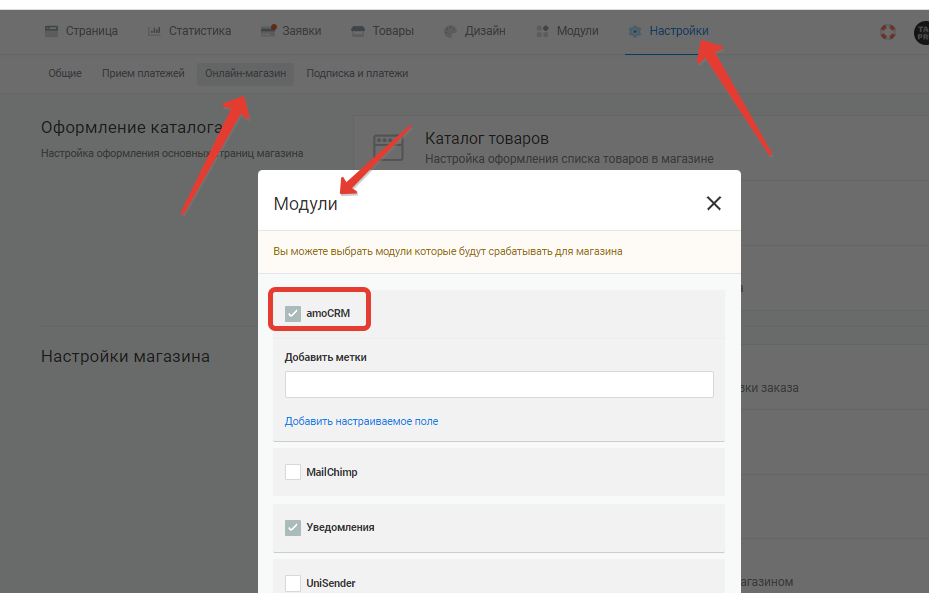Screen dimensions: 929x593
Task: Open the Модули tab in top navigation
Action: (x=568, y=31)
